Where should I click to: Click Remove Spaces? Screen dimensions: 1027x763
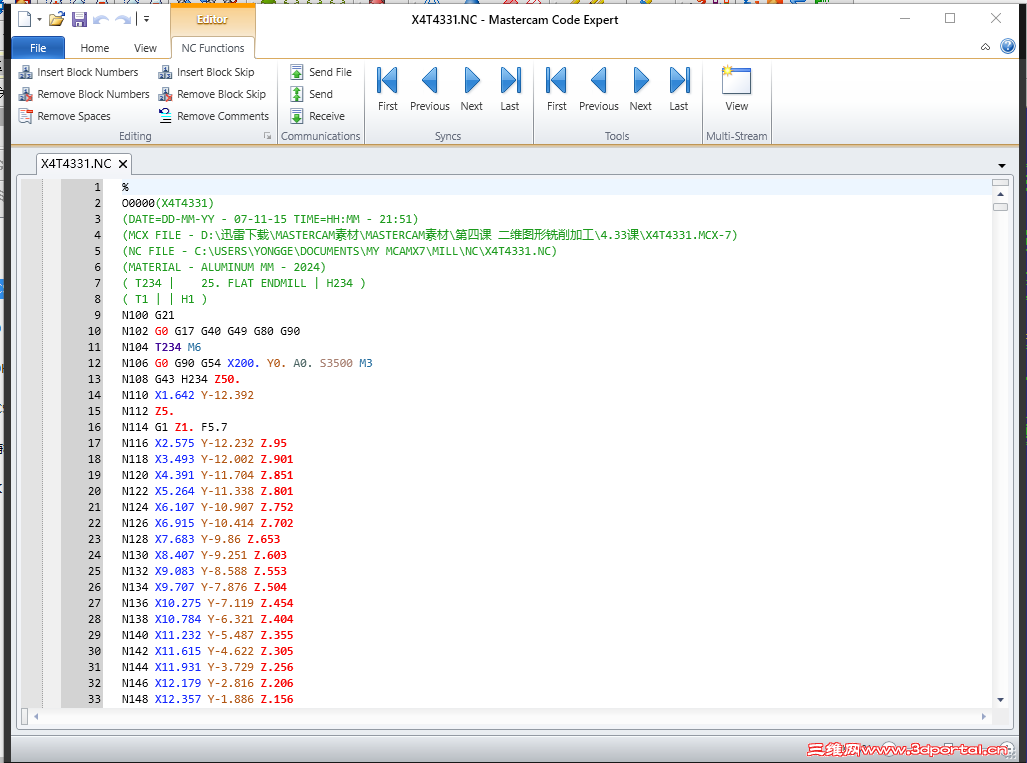(x=65, y=116)
